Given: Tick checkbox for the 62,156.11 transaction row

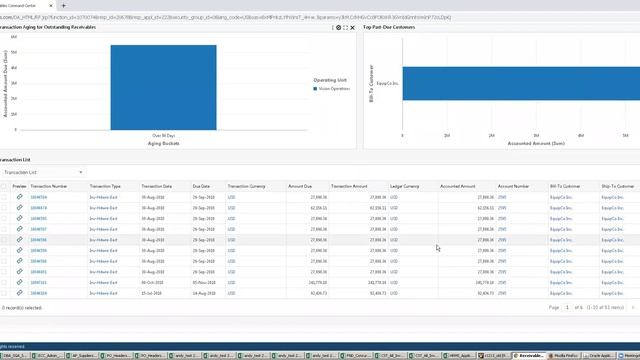Looking at the screenshot, I should tap(4, 208).
